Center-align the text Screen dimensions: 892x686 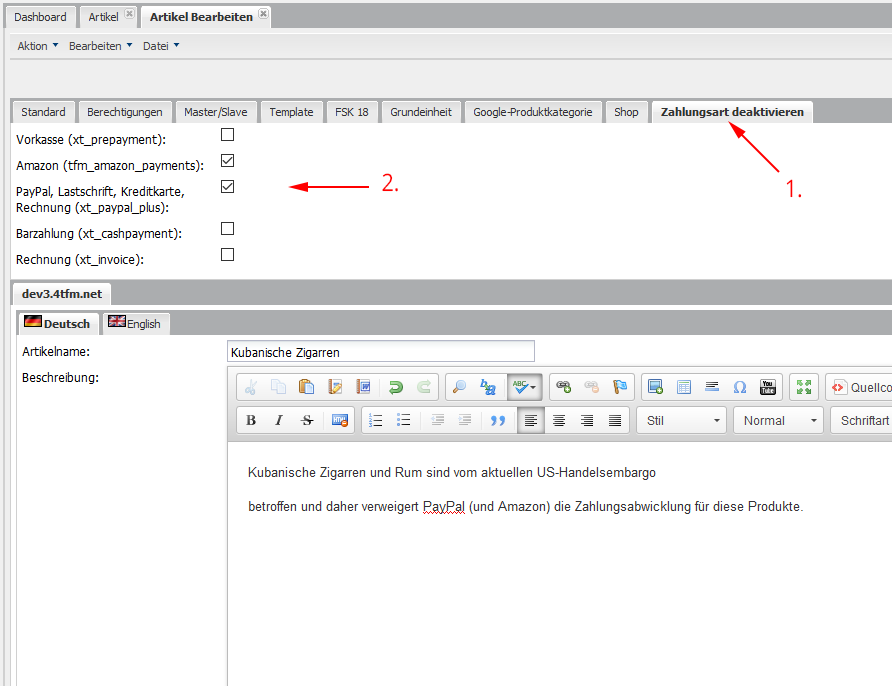pyautogui.click(x=559, y=421)
